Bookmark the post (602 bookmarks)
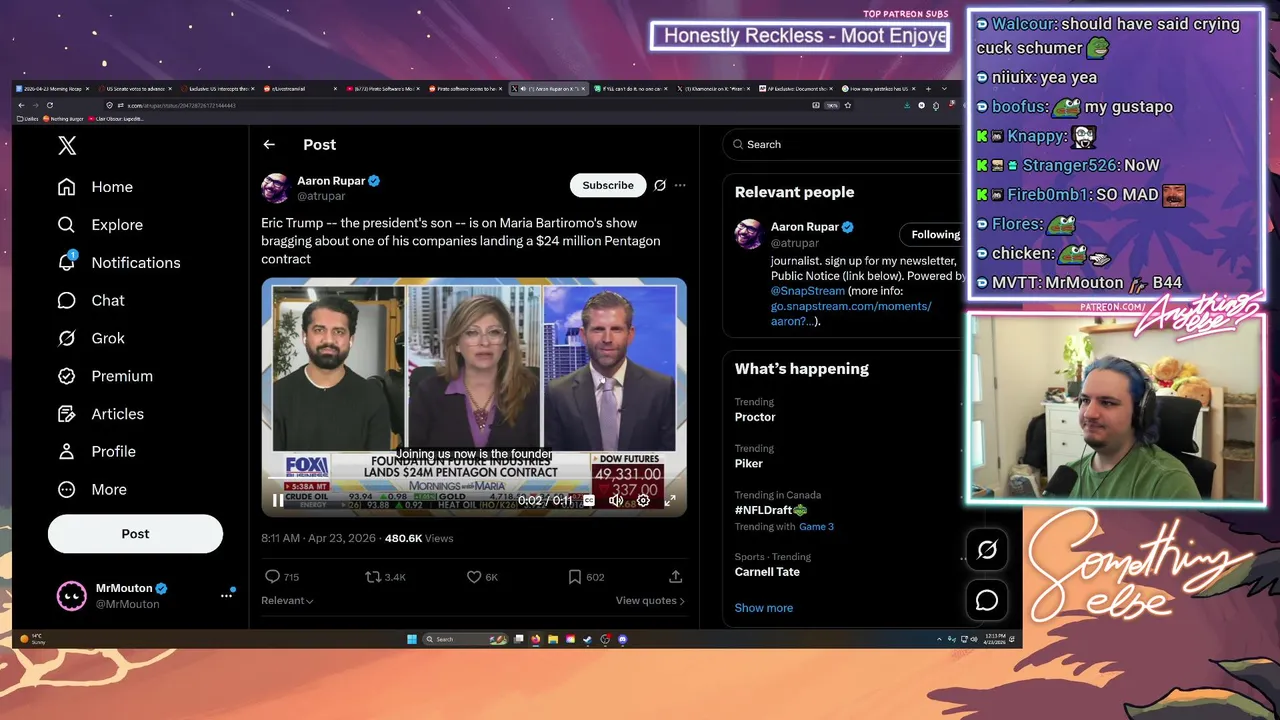This screenshot has height=720, width=1280. [586, 577]
